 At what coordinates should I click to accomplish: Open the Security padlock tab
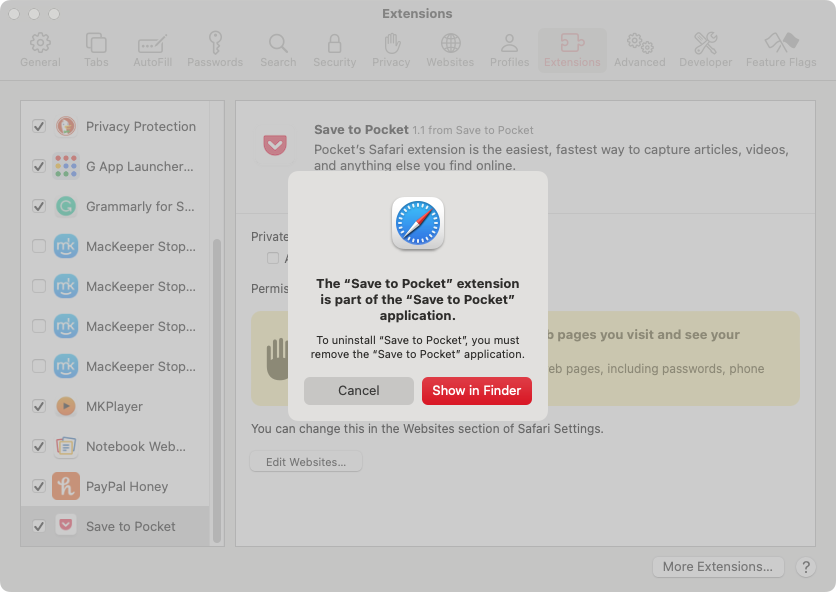[x=334, y=50]
